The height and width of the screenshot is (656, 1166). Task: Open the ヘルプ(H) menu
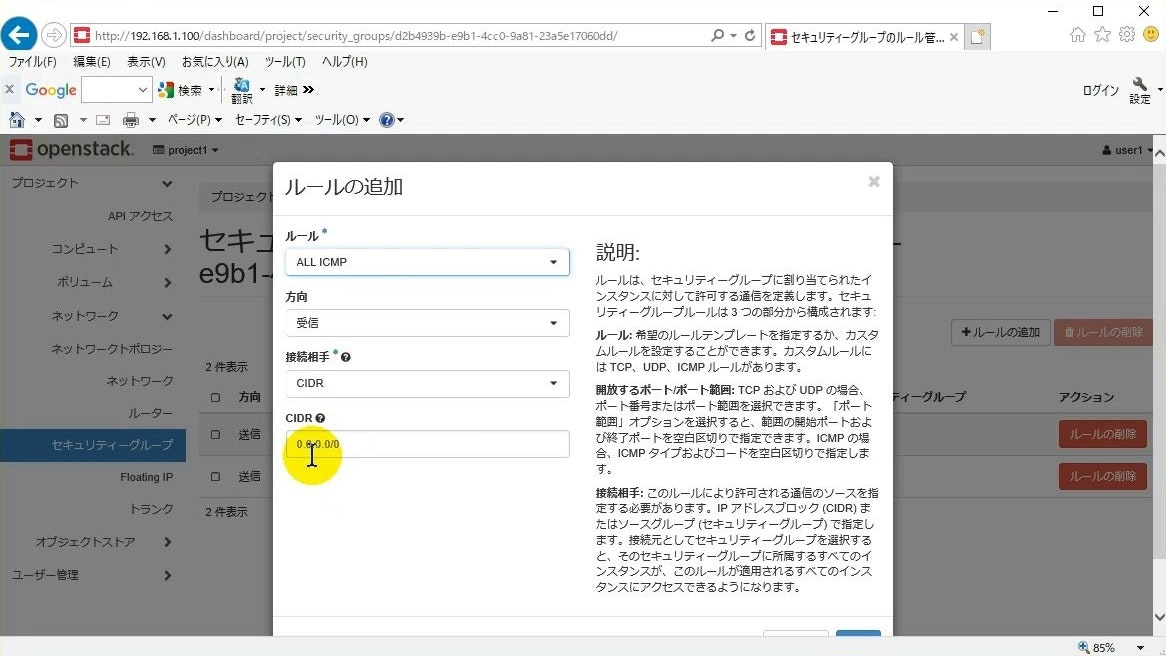click(344, 62)
